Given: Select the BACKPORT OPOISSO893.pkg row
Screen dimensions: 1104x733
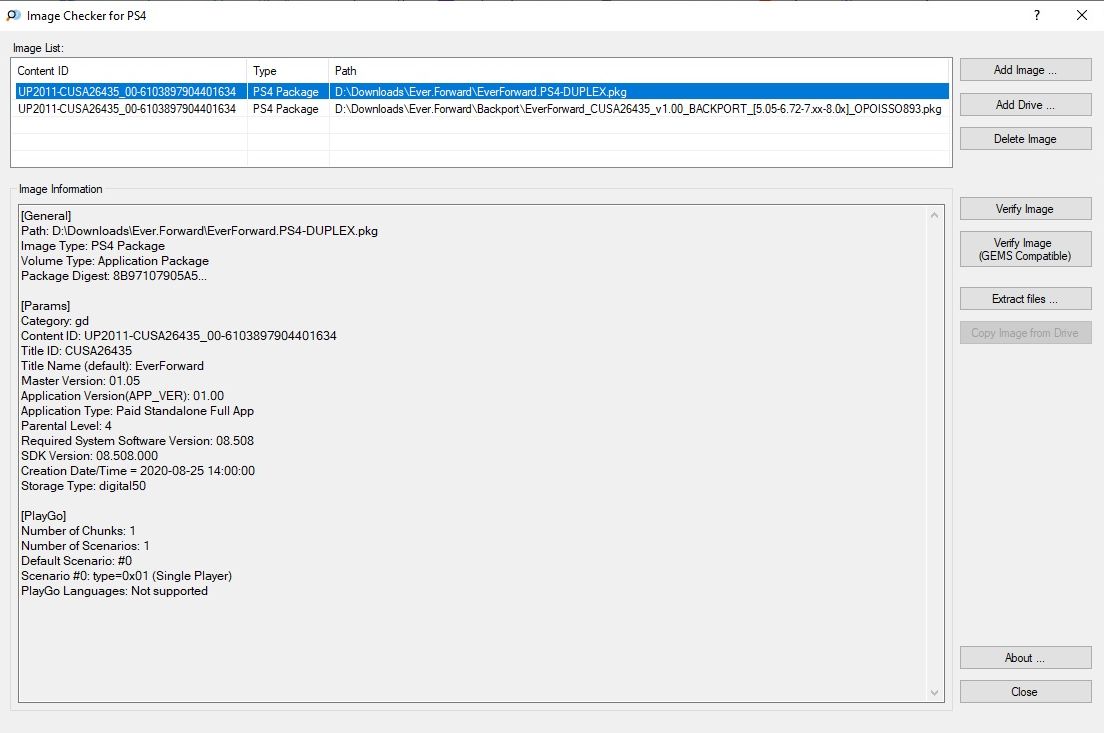Looking at the screenshot, I should click(482, 109).
